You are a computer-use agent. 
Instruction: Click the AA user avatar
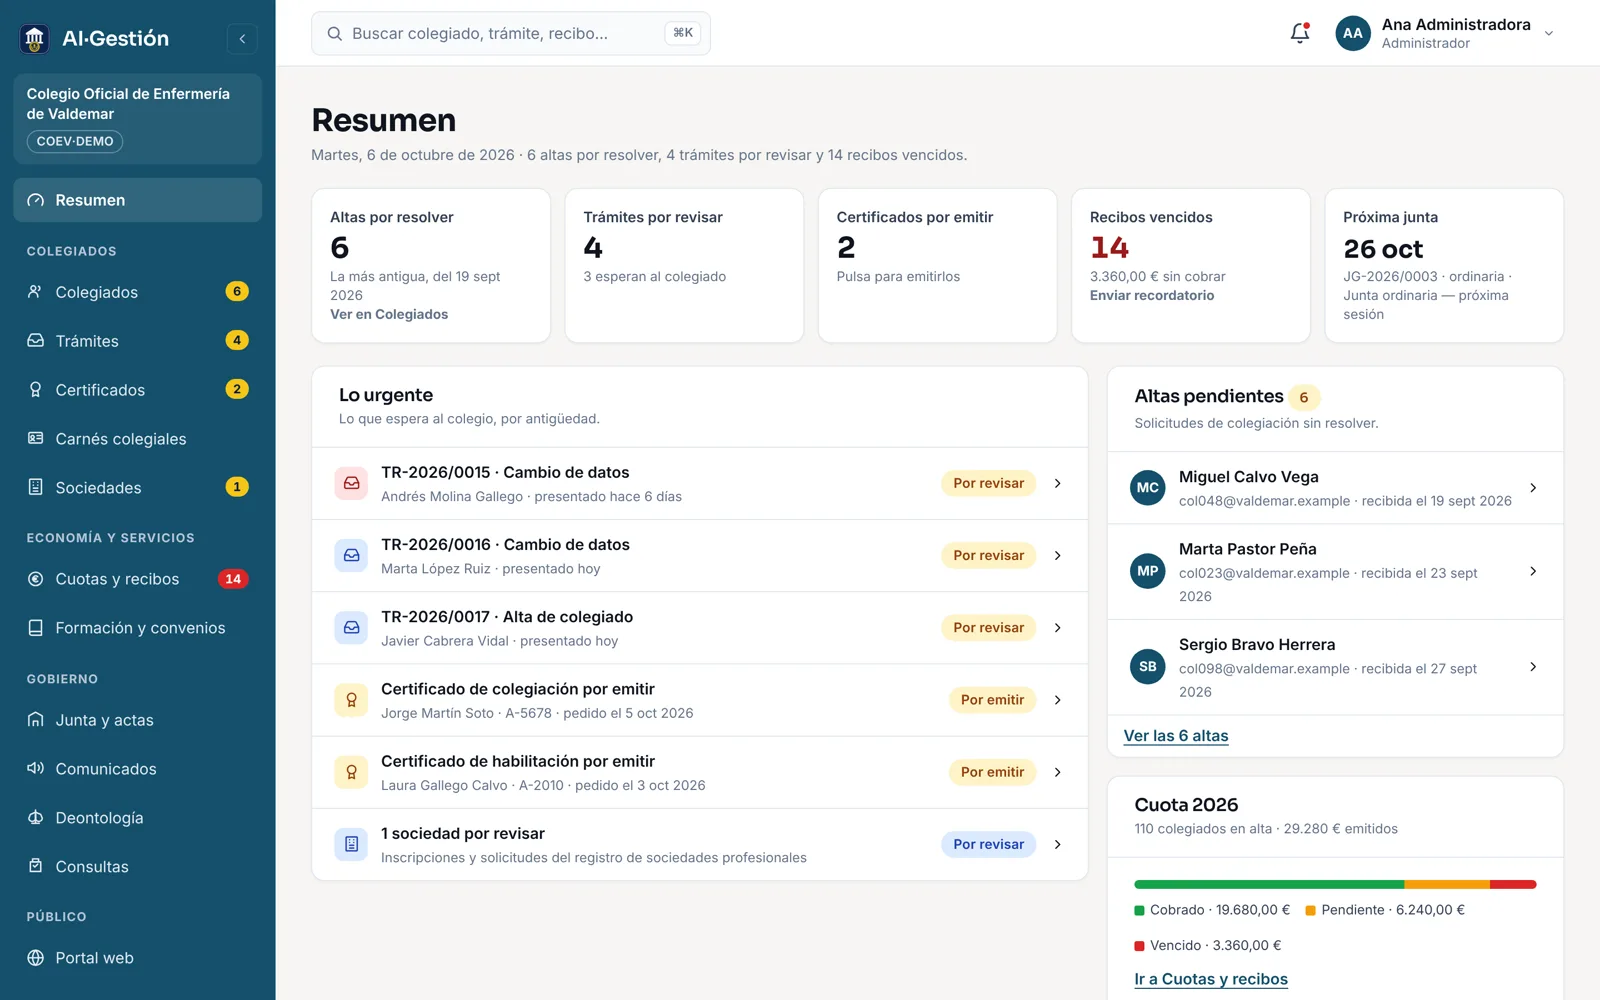[1352, 33]
